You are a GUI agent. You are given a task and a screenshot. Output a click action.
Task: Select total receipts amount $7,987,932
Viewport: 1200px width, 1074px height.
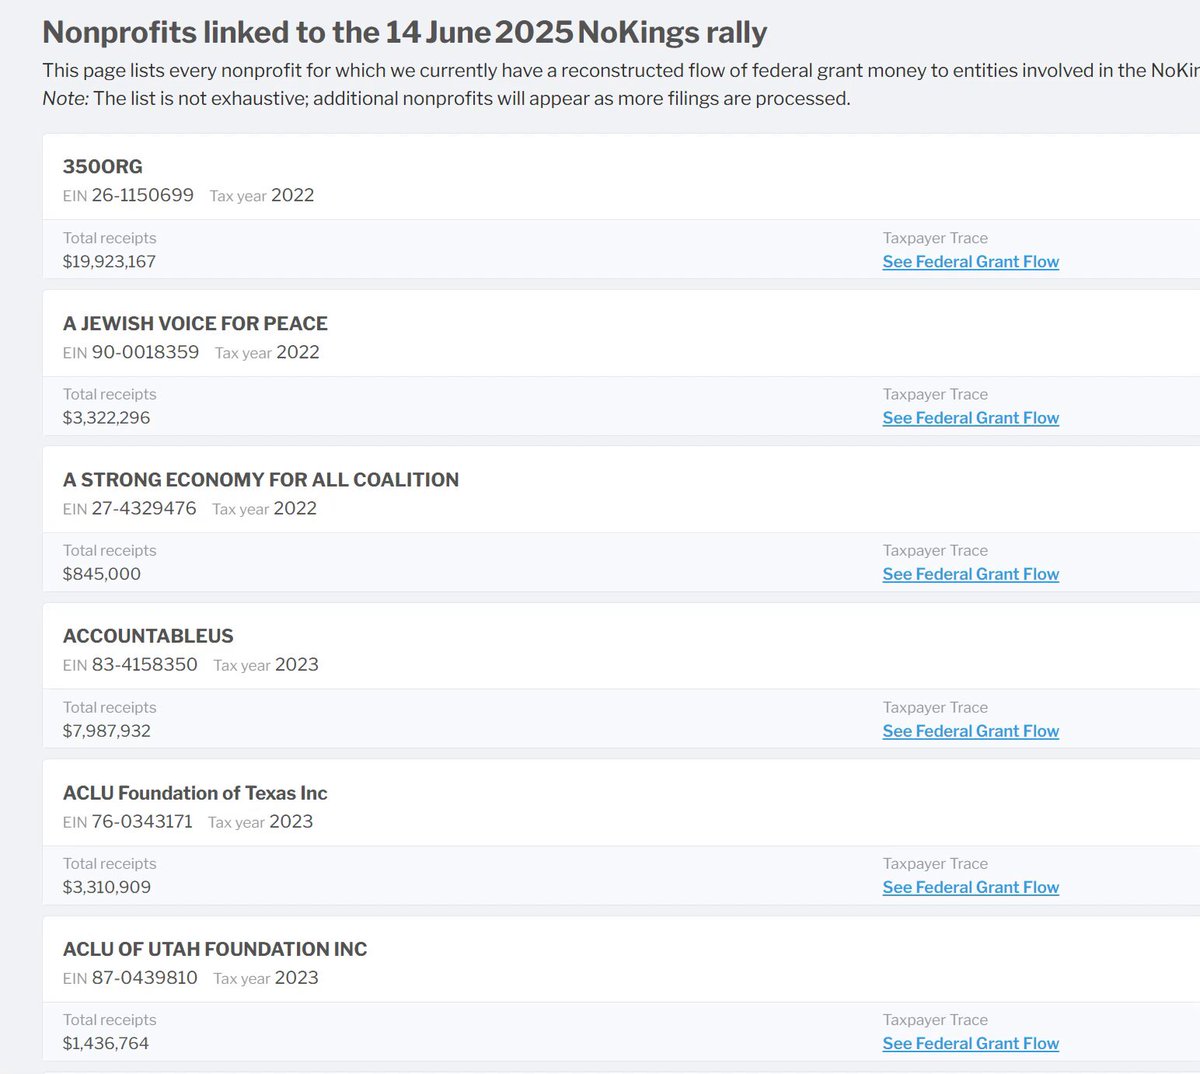pyautogui.click(x=107, y=731)
